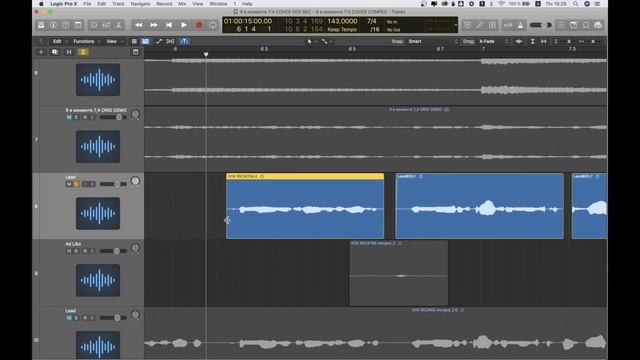Open the Quick Help icon
The width and height of the screenshot is (640, 360).
[66, 25]
